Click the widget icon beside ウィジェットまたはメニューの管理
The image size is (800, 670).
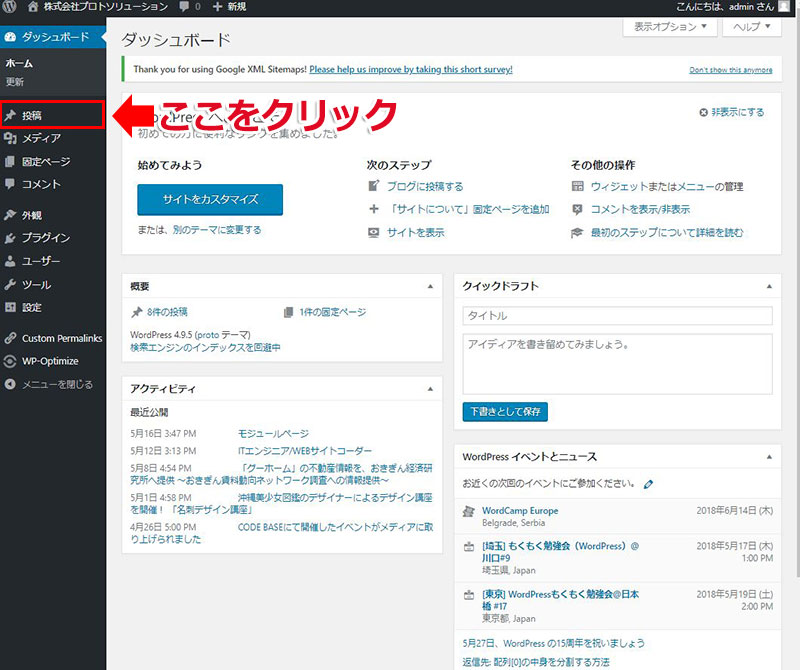[x=577, y=186]
